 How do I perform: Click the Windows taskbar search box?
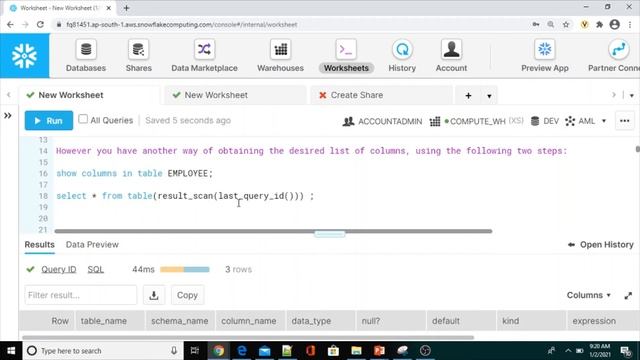coord(102,351)
